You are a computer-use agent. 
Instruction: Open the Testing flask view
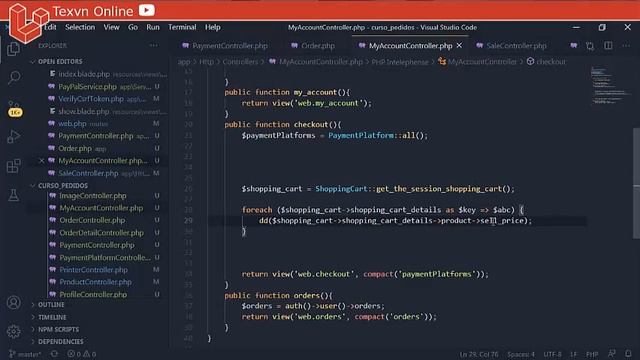pos(13,195)
